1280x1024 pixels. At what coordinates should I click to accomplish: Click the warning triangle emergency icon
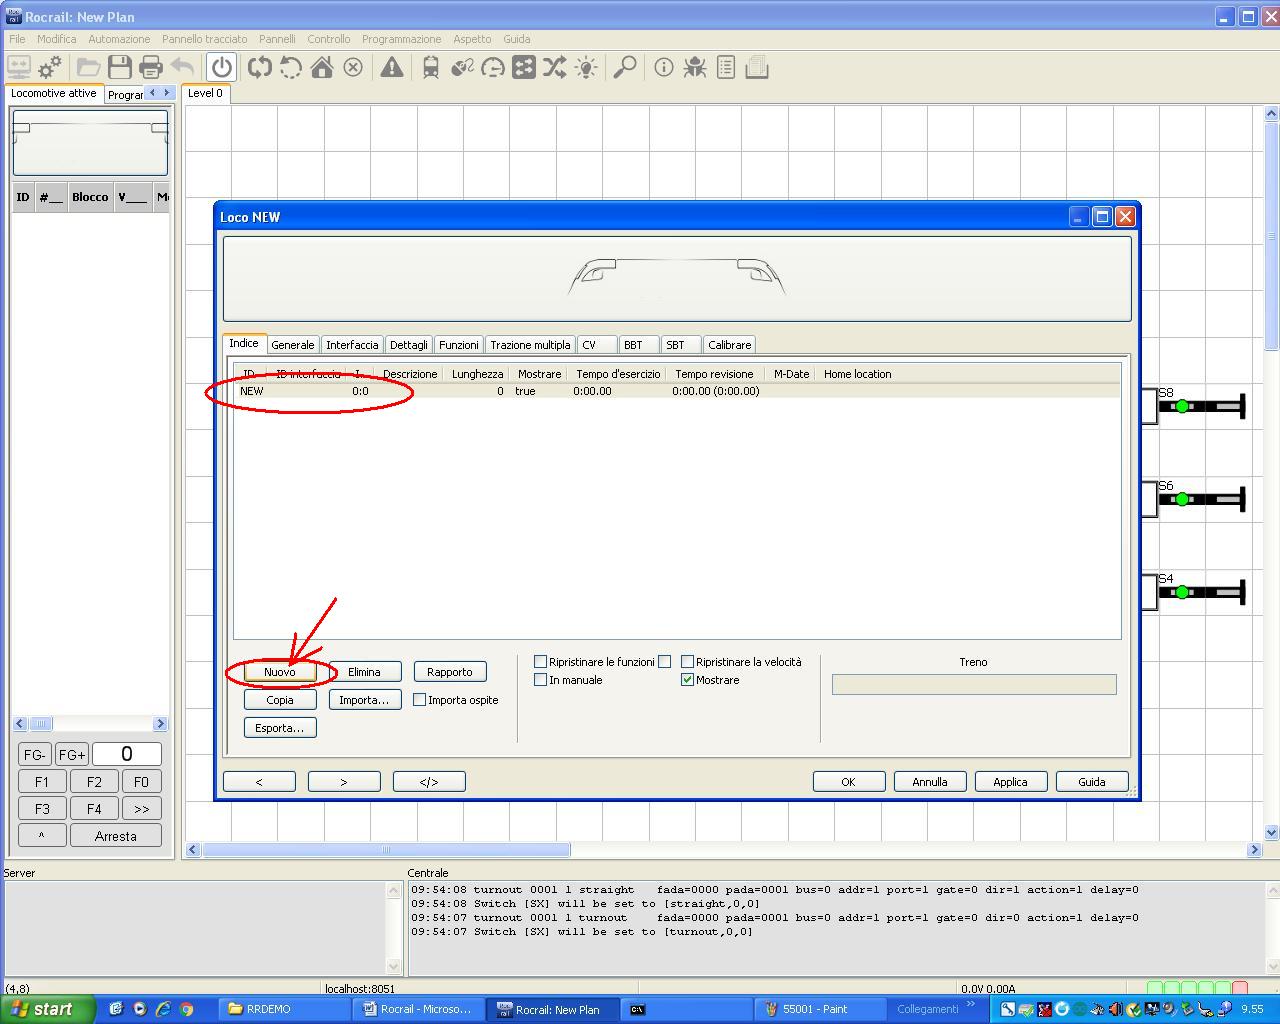pos(392,67)
